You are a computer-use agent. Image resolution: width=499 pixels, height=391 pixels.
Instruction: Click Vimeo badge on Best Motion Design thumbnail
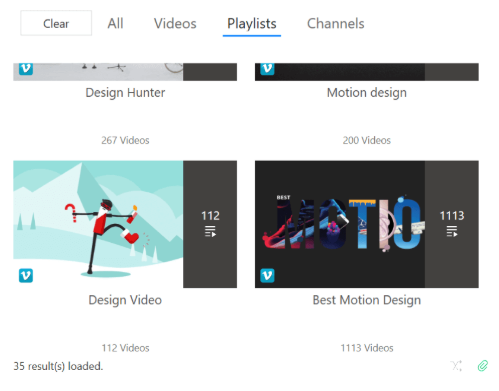[x=267, y=275]
